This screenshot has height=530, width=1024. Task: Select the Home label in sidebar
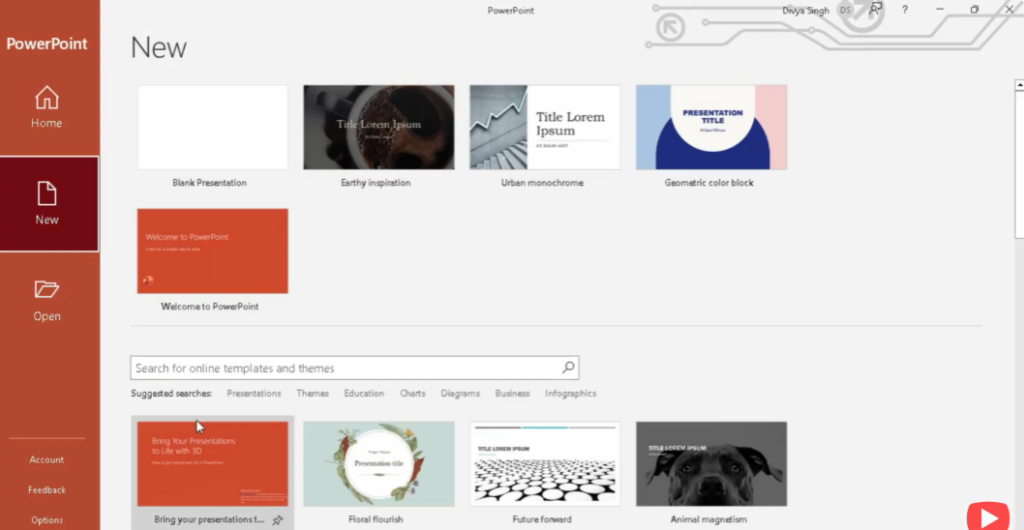coord(46,123)
